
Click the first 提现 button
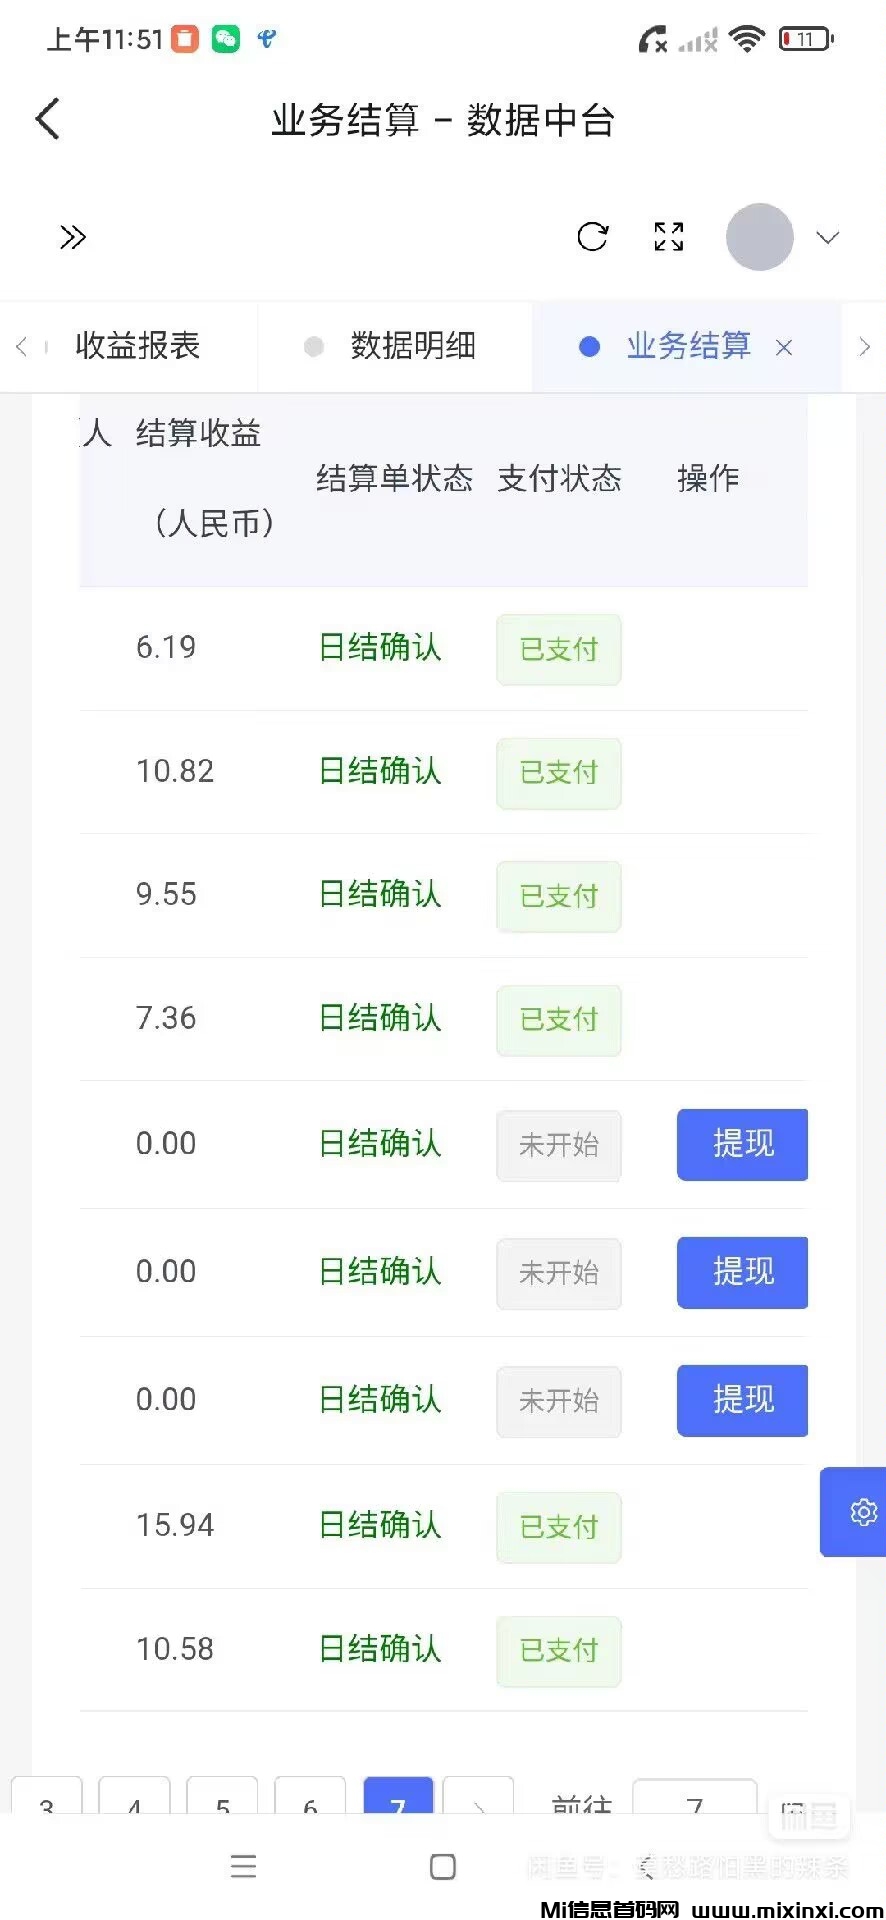point(742,1144)
